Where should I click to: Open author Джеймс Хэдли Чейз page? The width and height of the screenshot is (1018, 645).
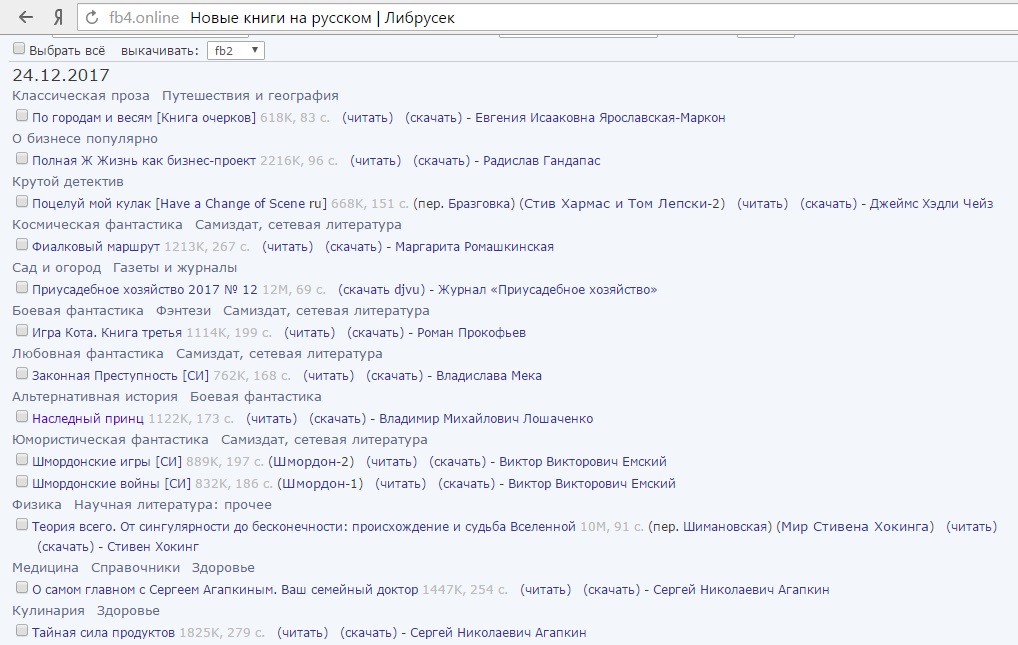coord(932,204)
